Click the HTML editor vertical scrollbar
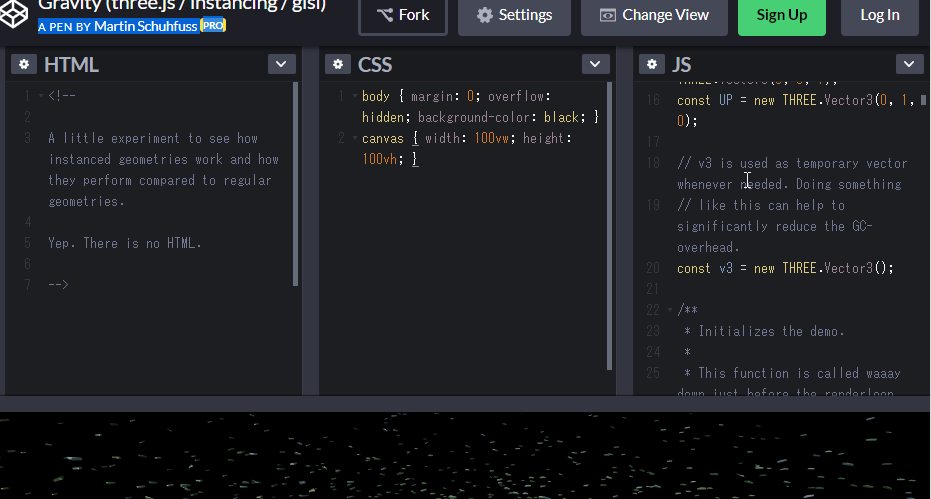Viewport: 931px width, 499px height. (x=296, y=184)
